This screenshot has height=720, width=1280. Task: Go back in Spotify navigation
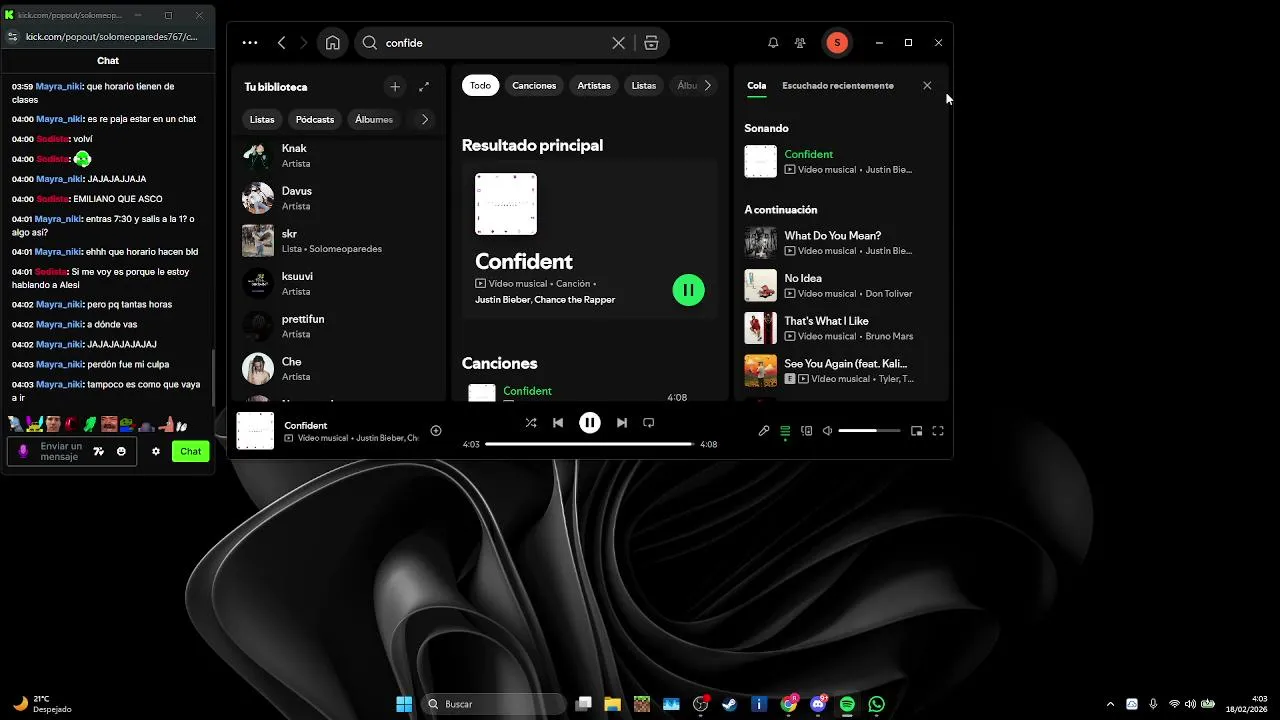tap(282, 43)
